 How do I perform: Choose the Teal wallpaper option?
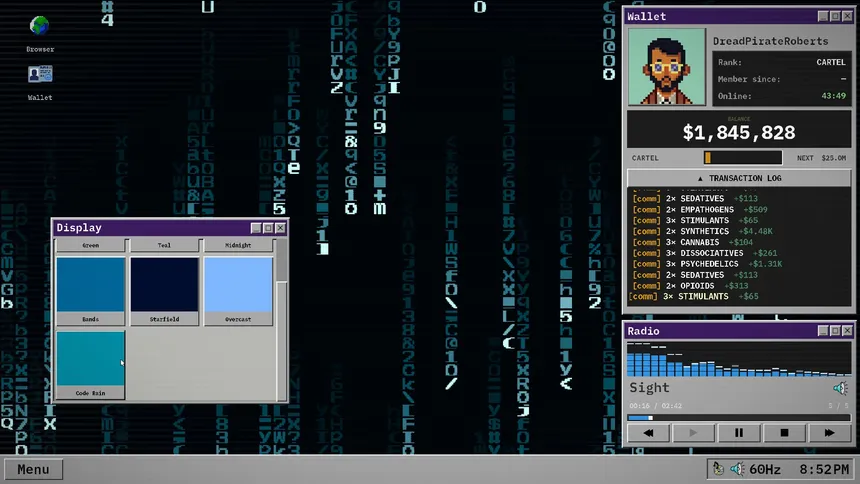pyautogui.click(x=165, y=245)
